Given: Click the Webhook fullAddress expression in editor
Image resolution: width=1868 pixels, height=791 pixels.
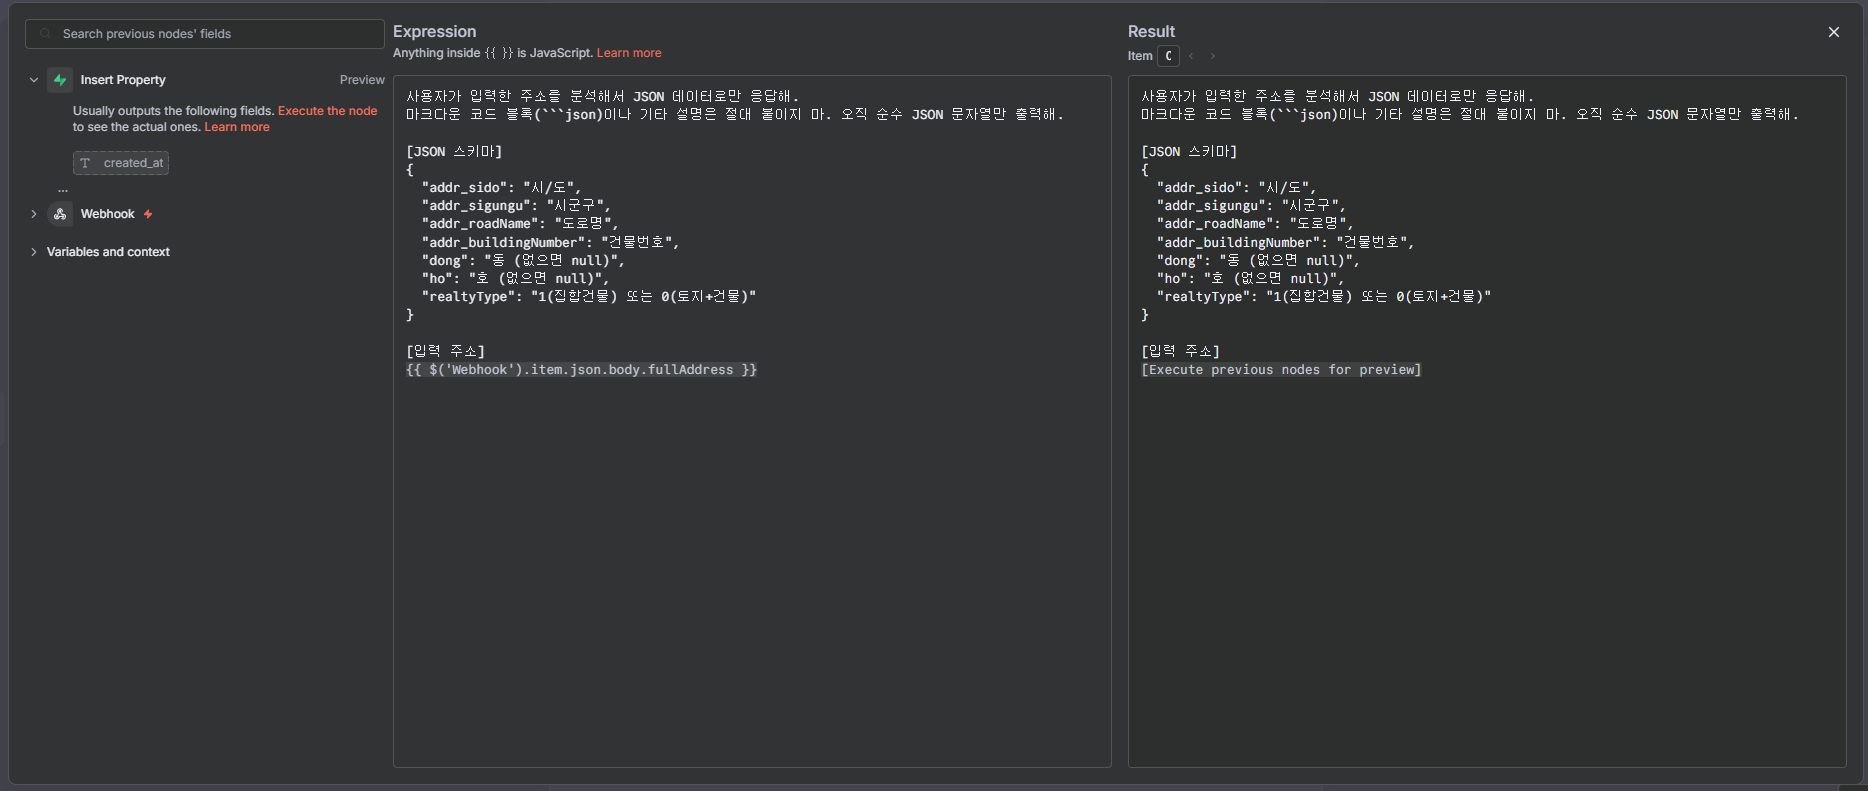Looking at the screenshot, I should pyautogui.click(x=581, y=370).
